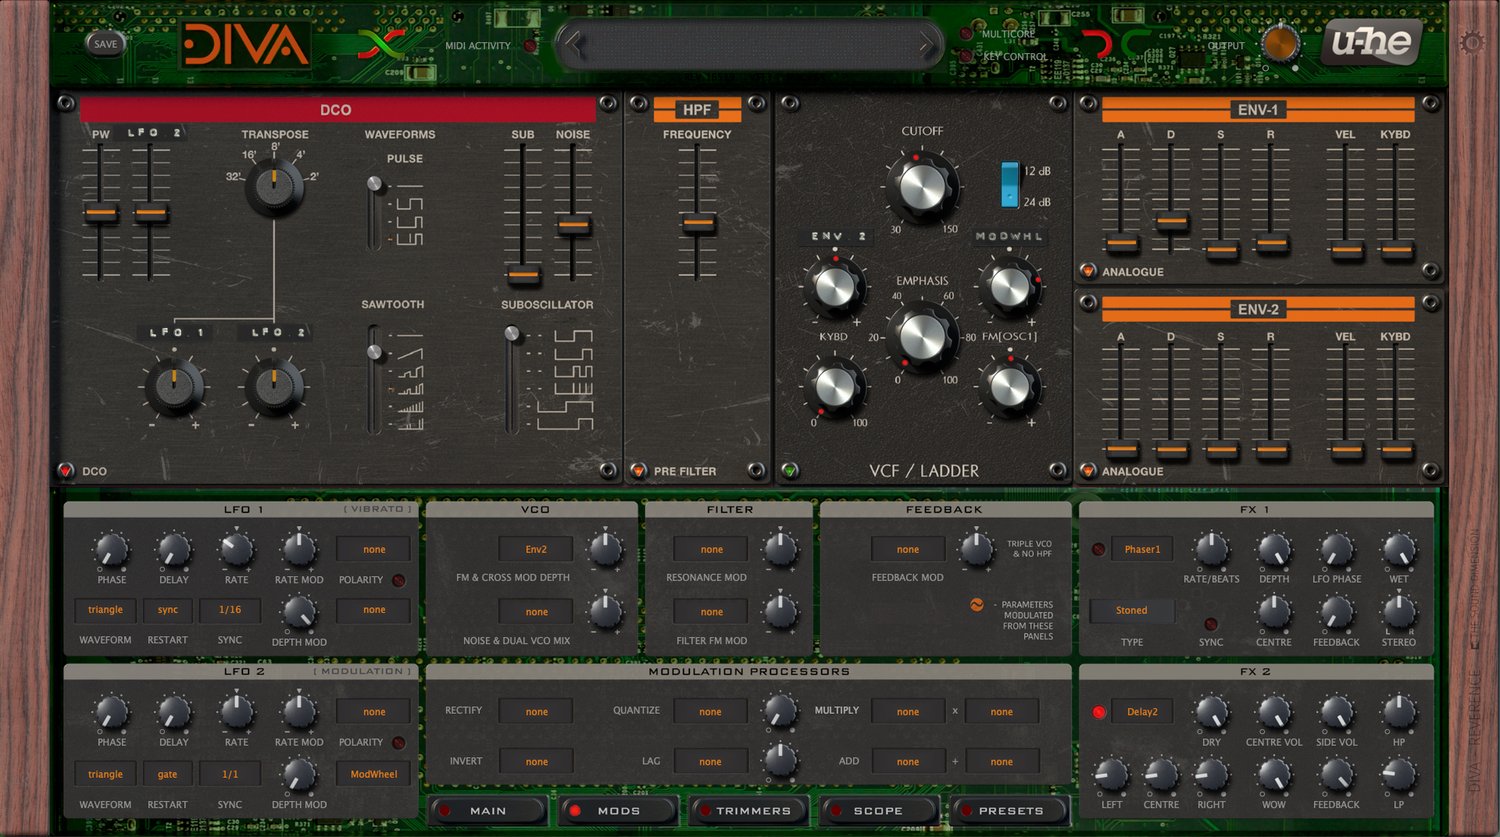
Task: Click the TRANSPOSE octave knob
Action: click(274, 188)
